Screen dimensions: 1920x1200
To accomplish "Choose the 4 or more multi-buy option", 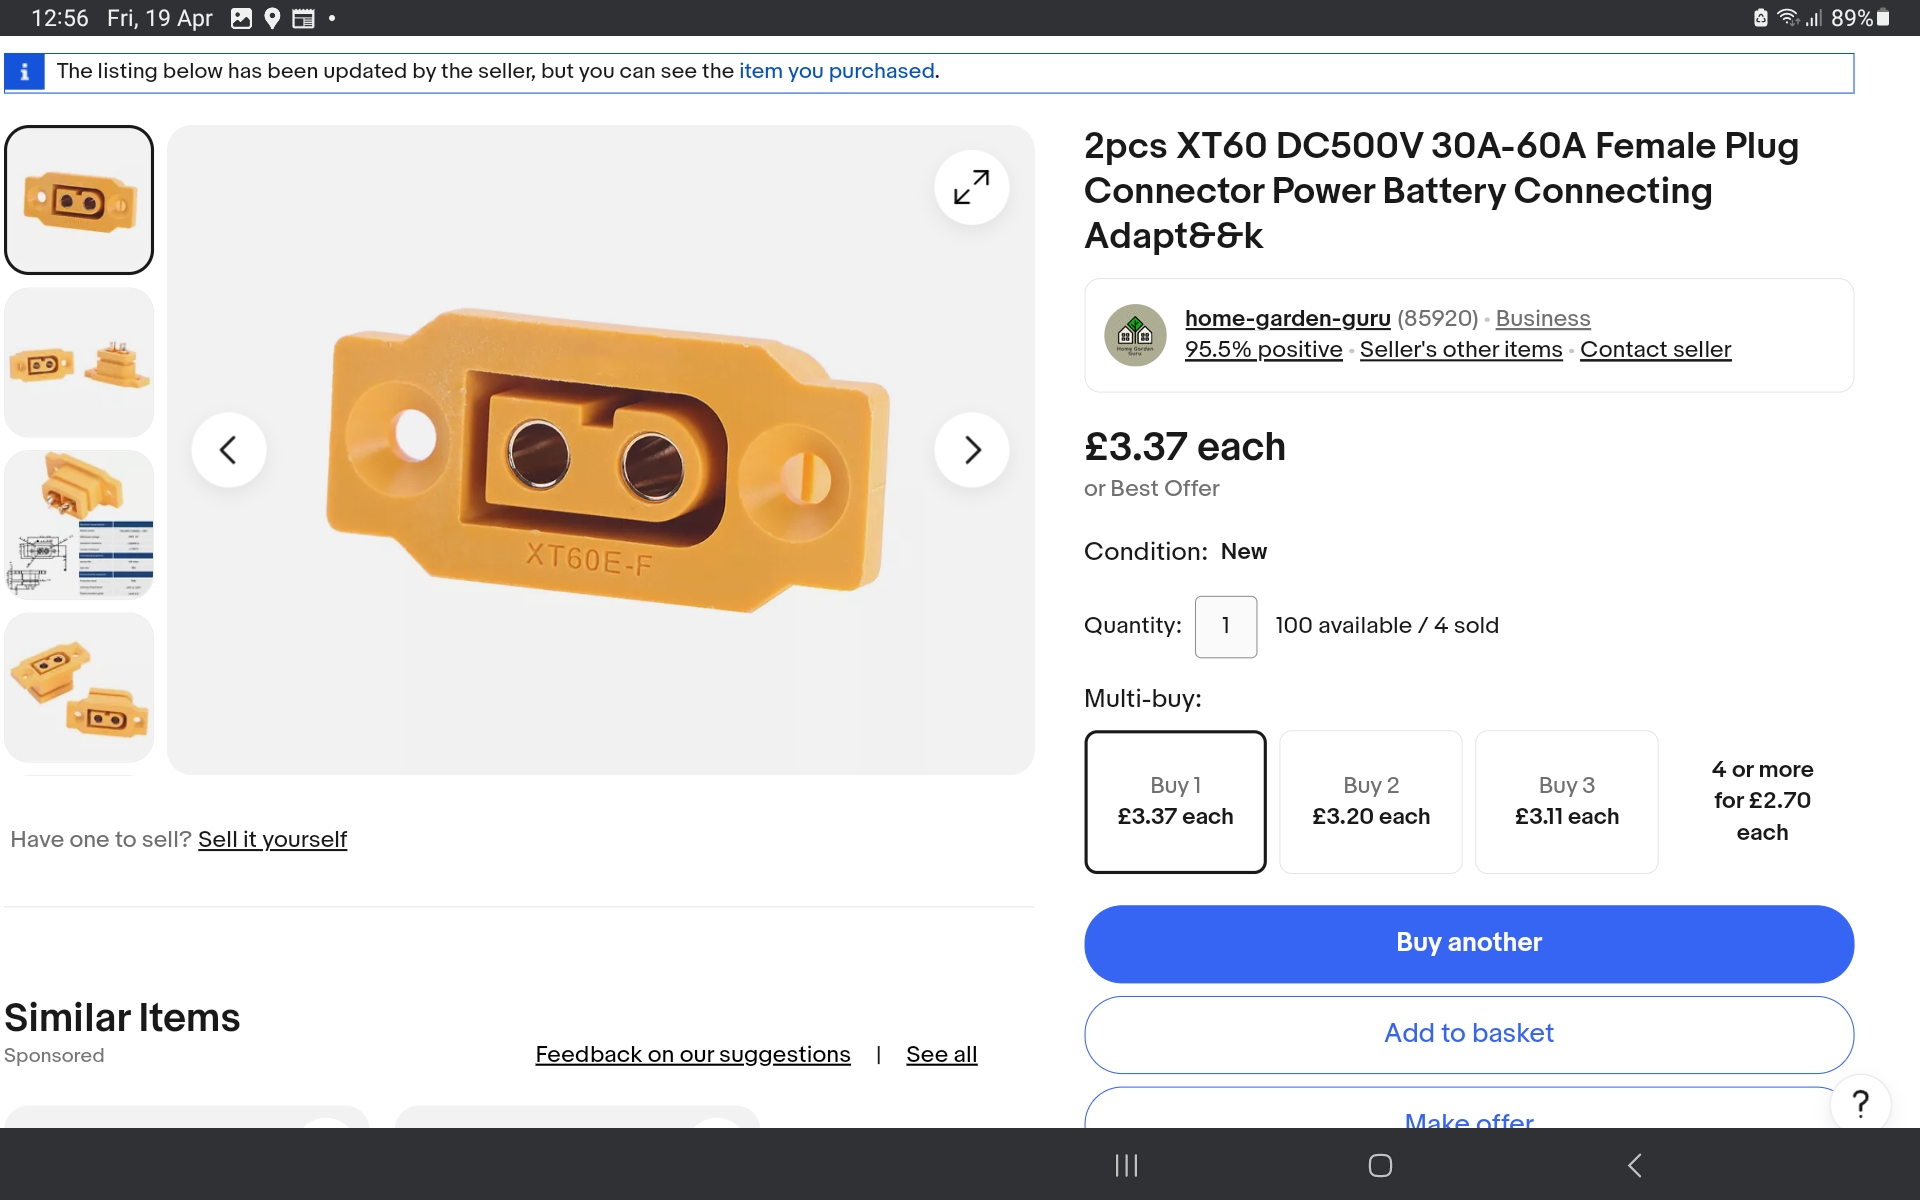I will pos(1761,800).
